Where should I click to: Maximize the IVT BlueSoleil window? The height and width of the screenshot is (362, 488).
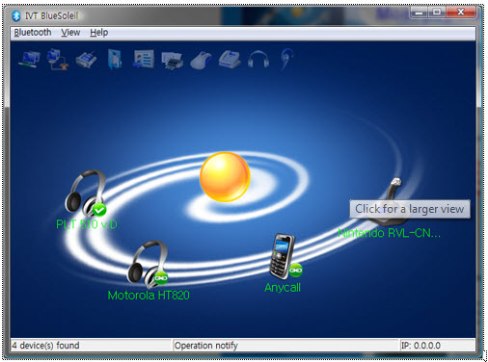(437, 13)
